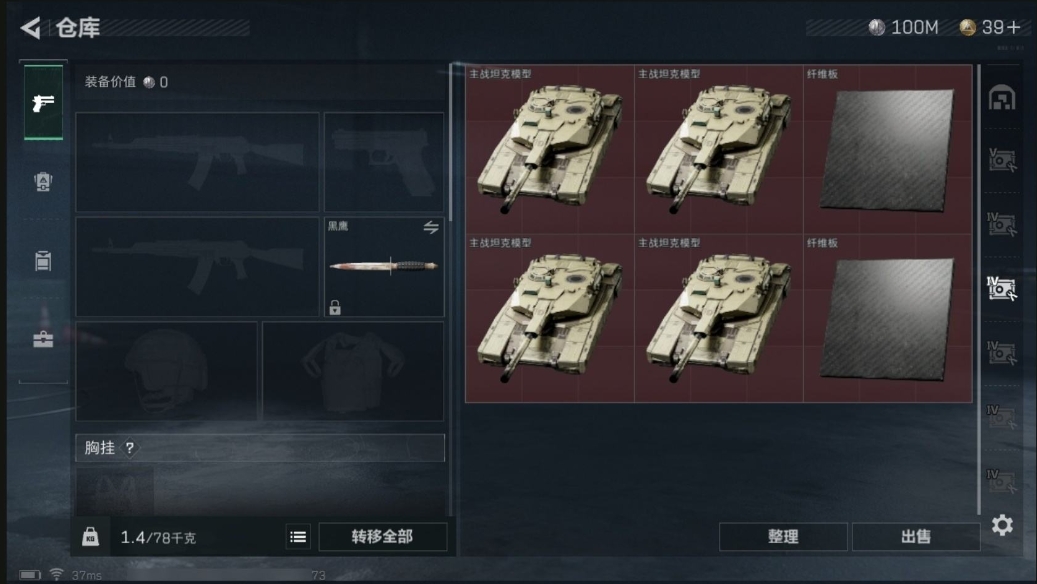Select the weapons tab with pistol icon
The height and width of the screenshot is (584, 1037).
43,102
